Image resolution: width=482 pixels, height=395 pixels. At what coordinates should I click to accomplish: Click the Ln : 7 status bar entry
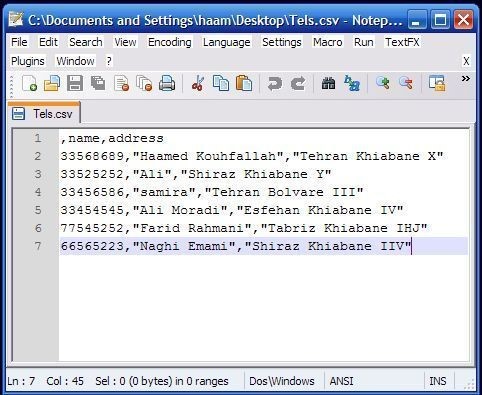[x=21, y=381]
